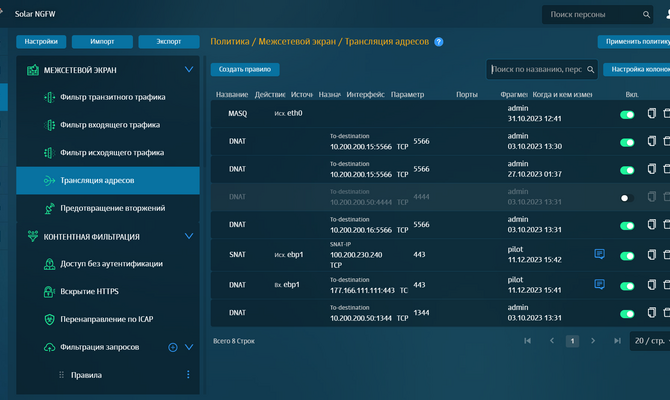Click the help question mark icon
Screen dimensions: 670x400
(x=439, y=42)
